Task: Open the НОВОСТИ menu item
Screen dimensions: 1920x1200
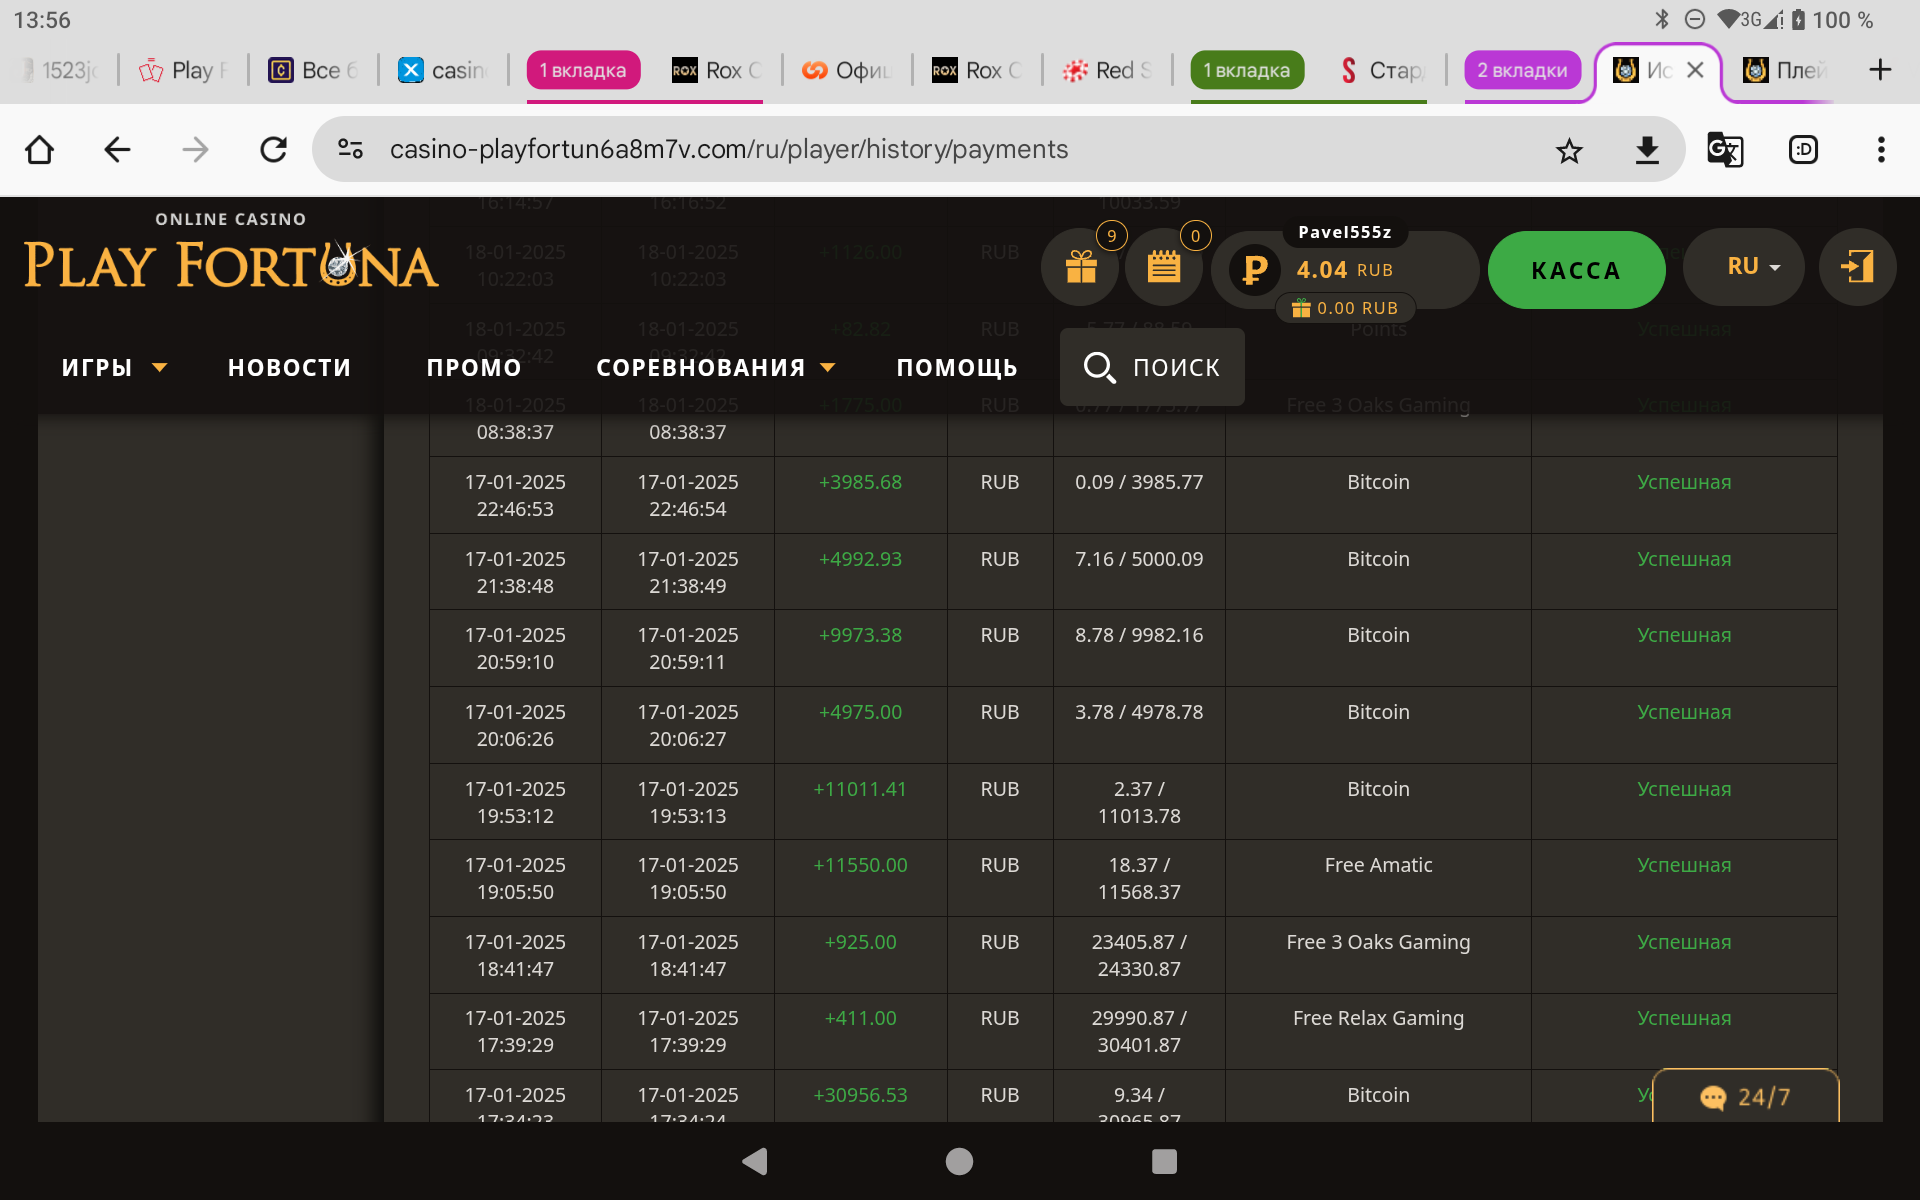Action: [289, 368]
